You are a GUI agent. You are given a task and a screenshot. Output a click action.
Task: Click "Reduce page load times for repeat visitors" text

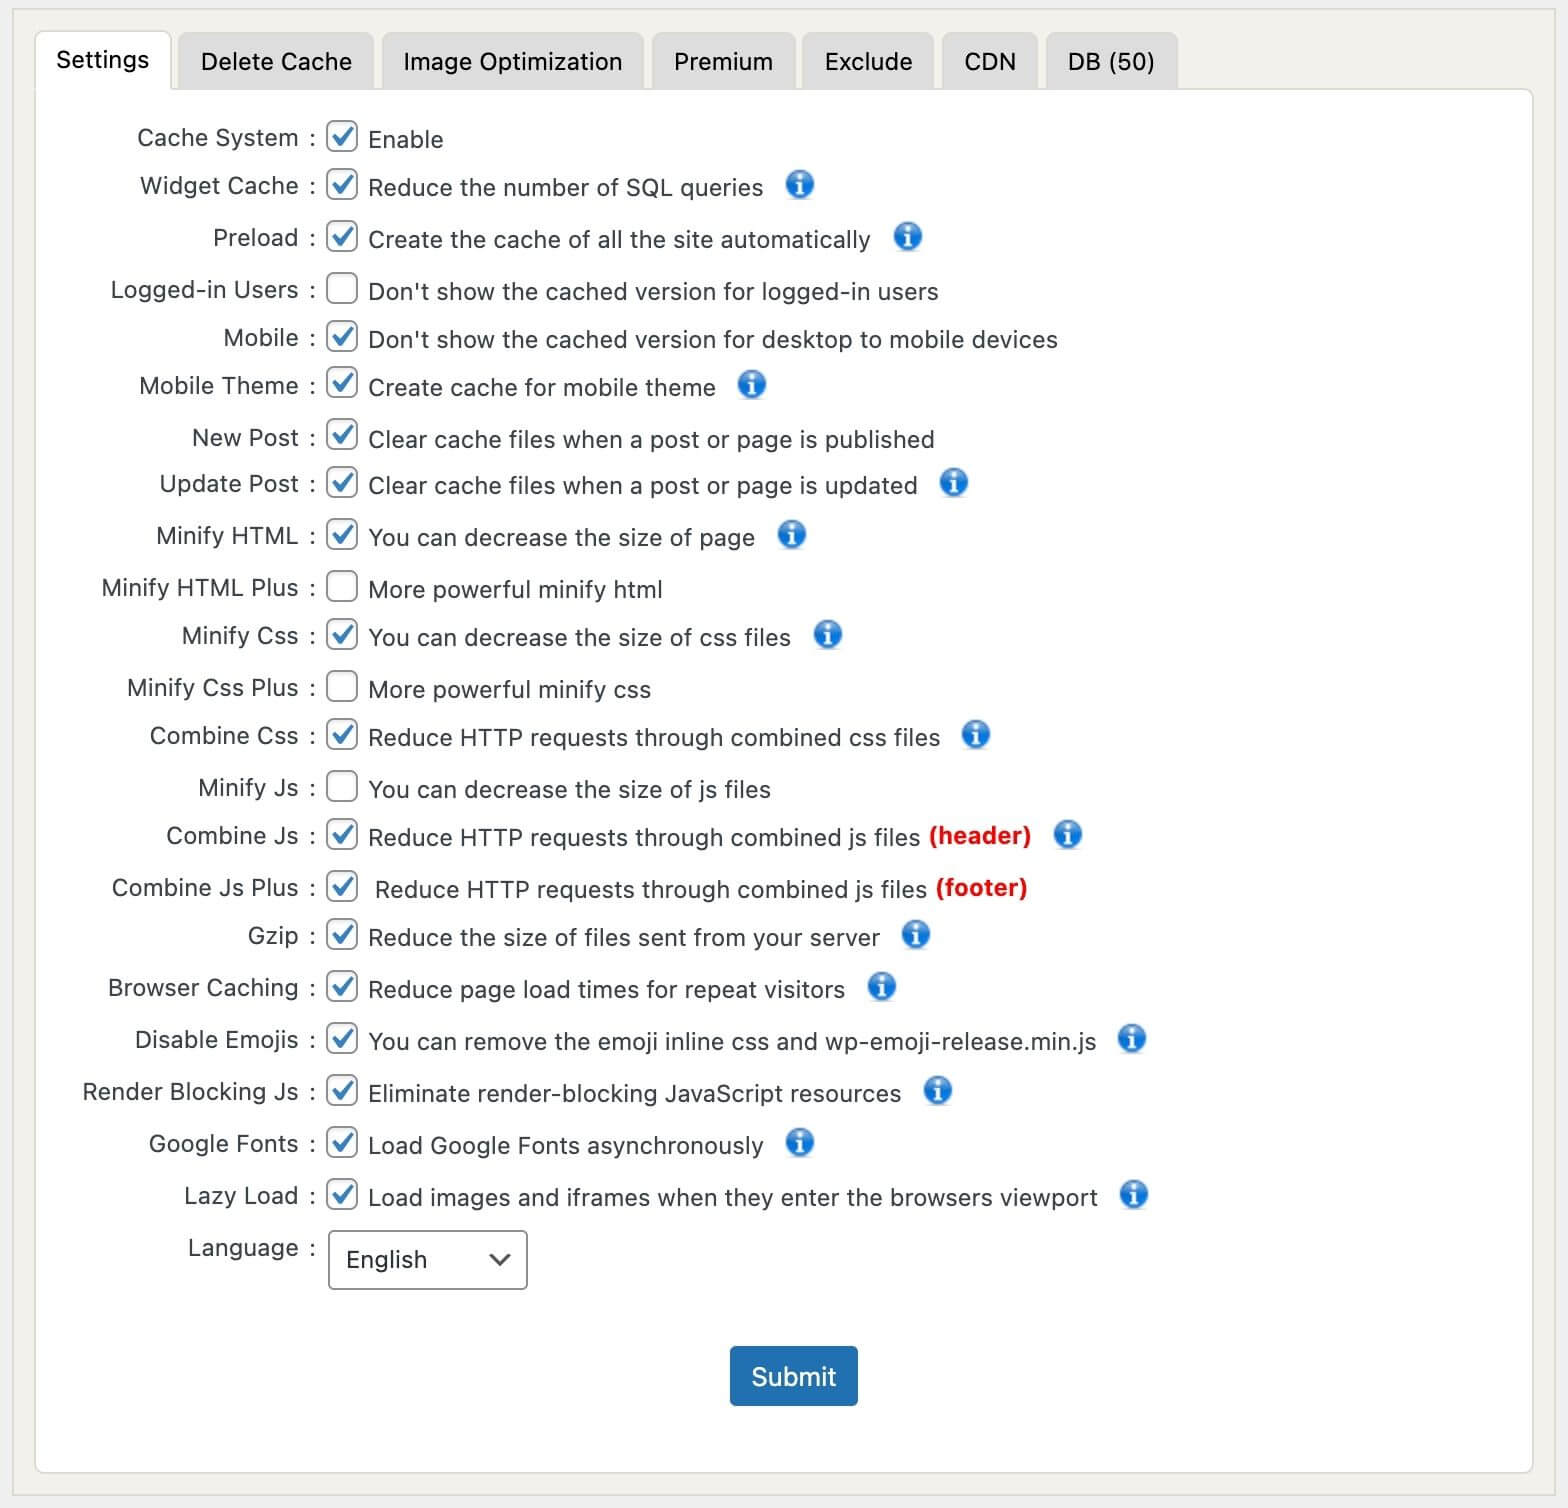pyautogui.click(x=606, y=990)
